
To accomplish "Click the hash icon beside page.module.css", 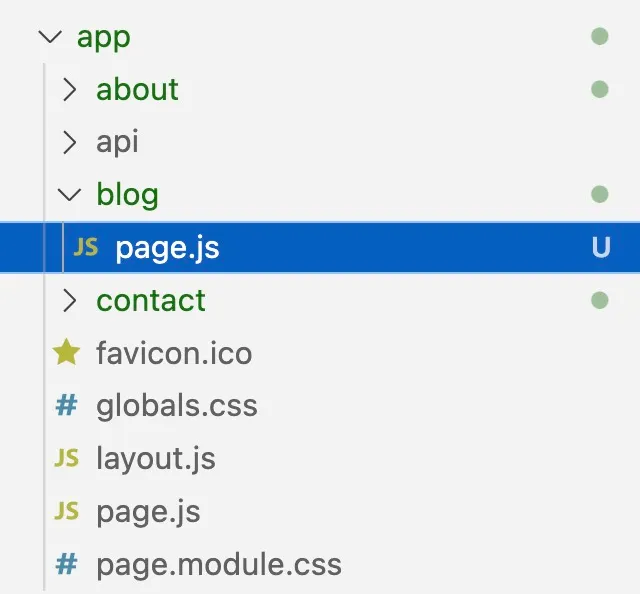I will [67, 564].
